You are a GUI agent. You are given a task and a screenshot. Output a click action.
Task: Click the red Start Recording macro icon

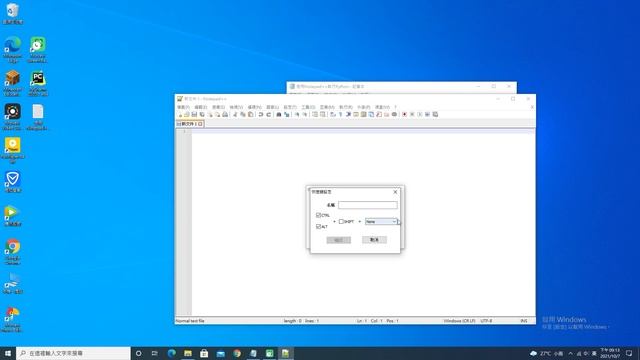(x=404, y=115)
